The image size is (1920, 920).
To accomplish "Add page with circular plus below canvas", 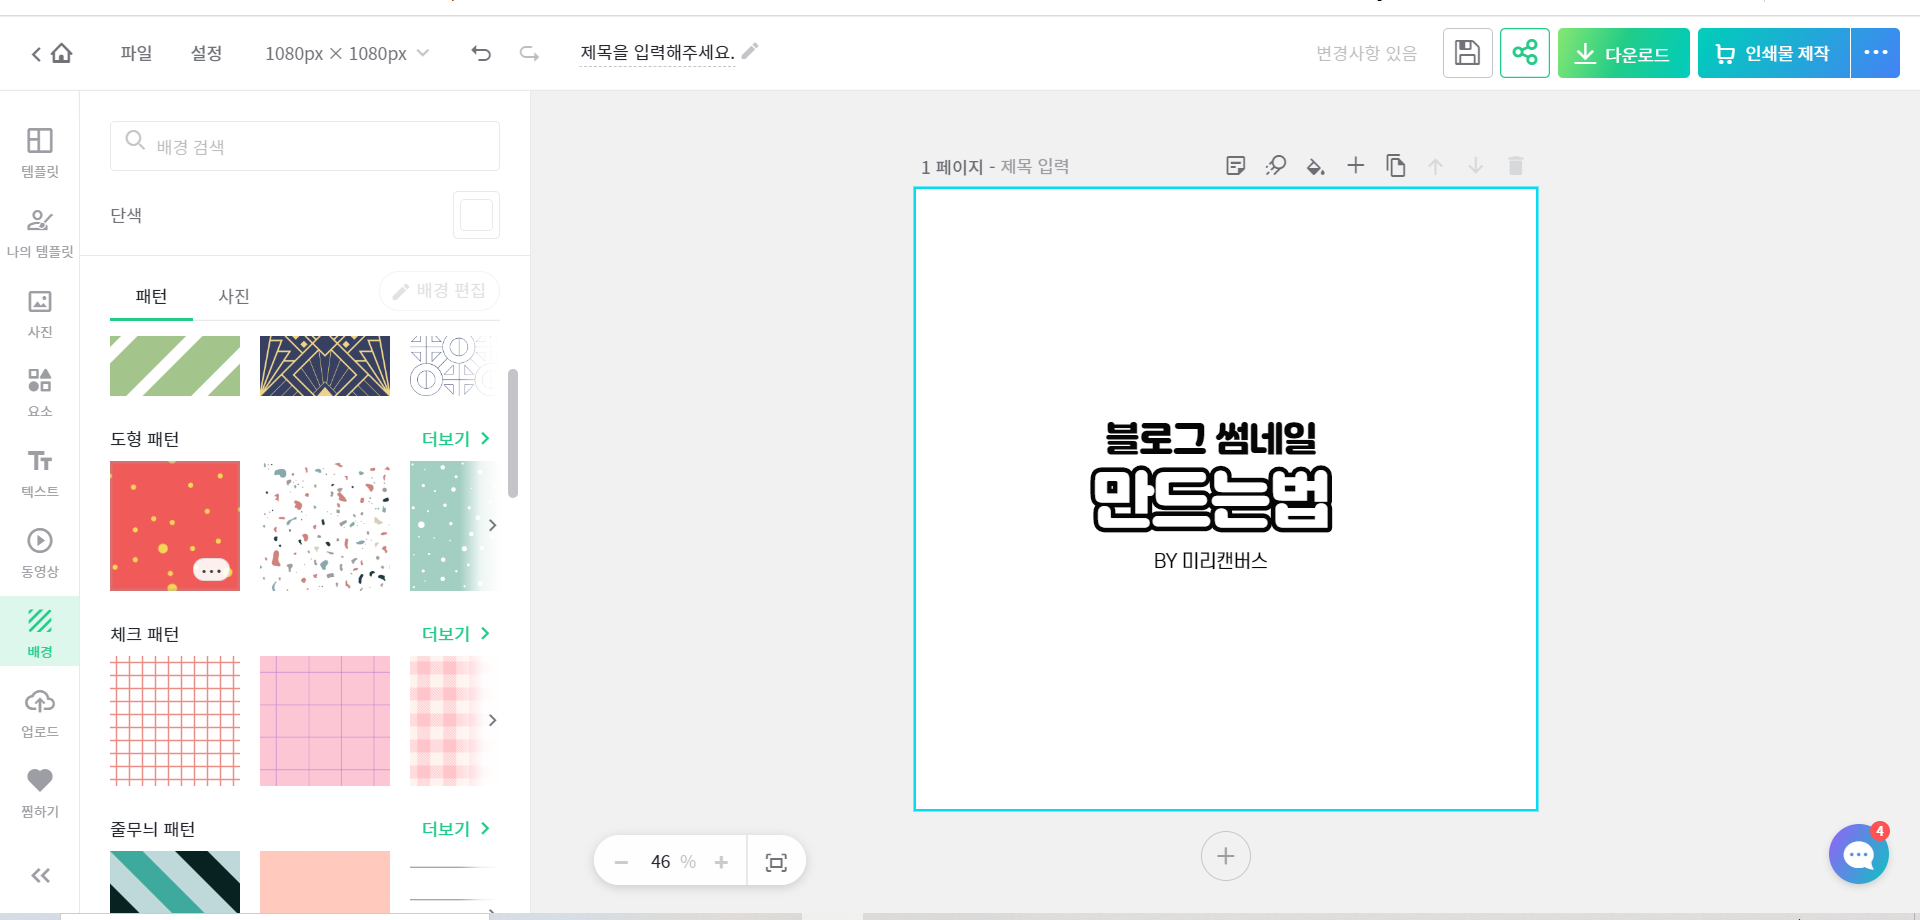I will coord(1225,856).
